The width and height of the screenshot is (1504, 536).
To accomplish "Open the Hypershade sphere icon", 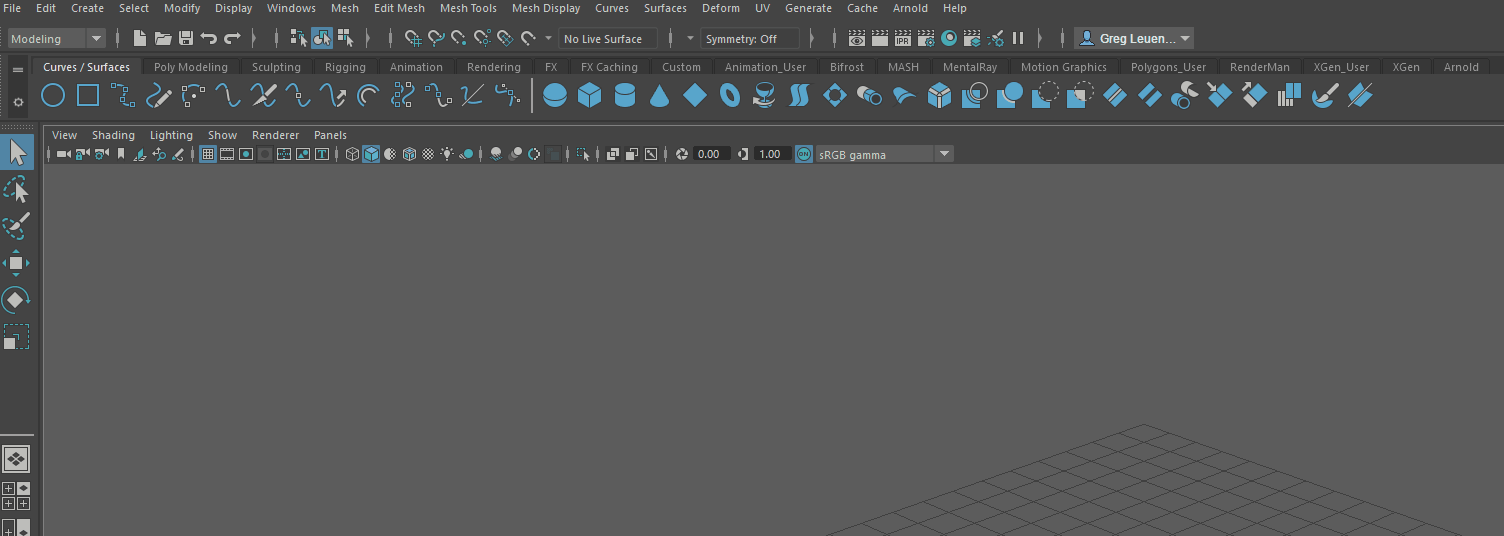I will (949, 38).
